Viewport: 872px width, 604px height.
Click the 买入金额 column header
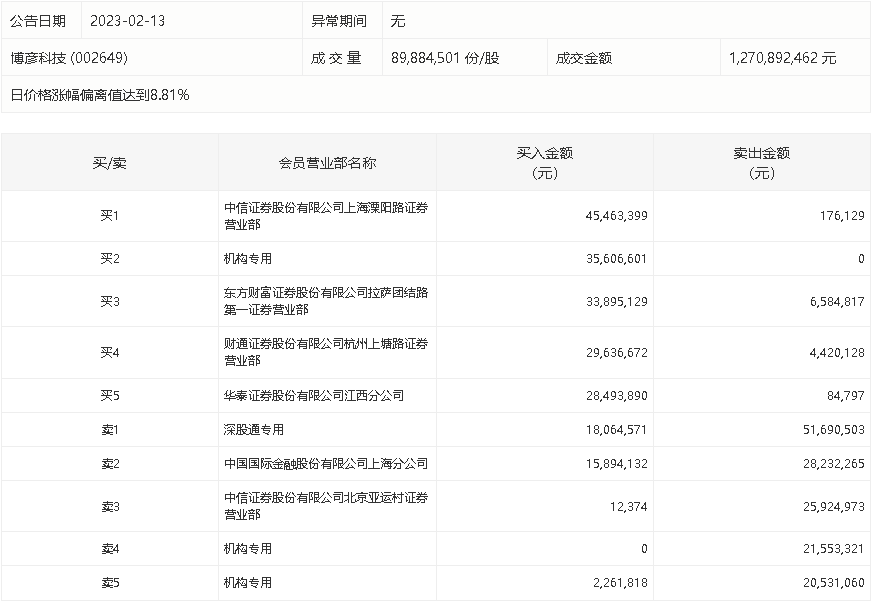[545, 163]
